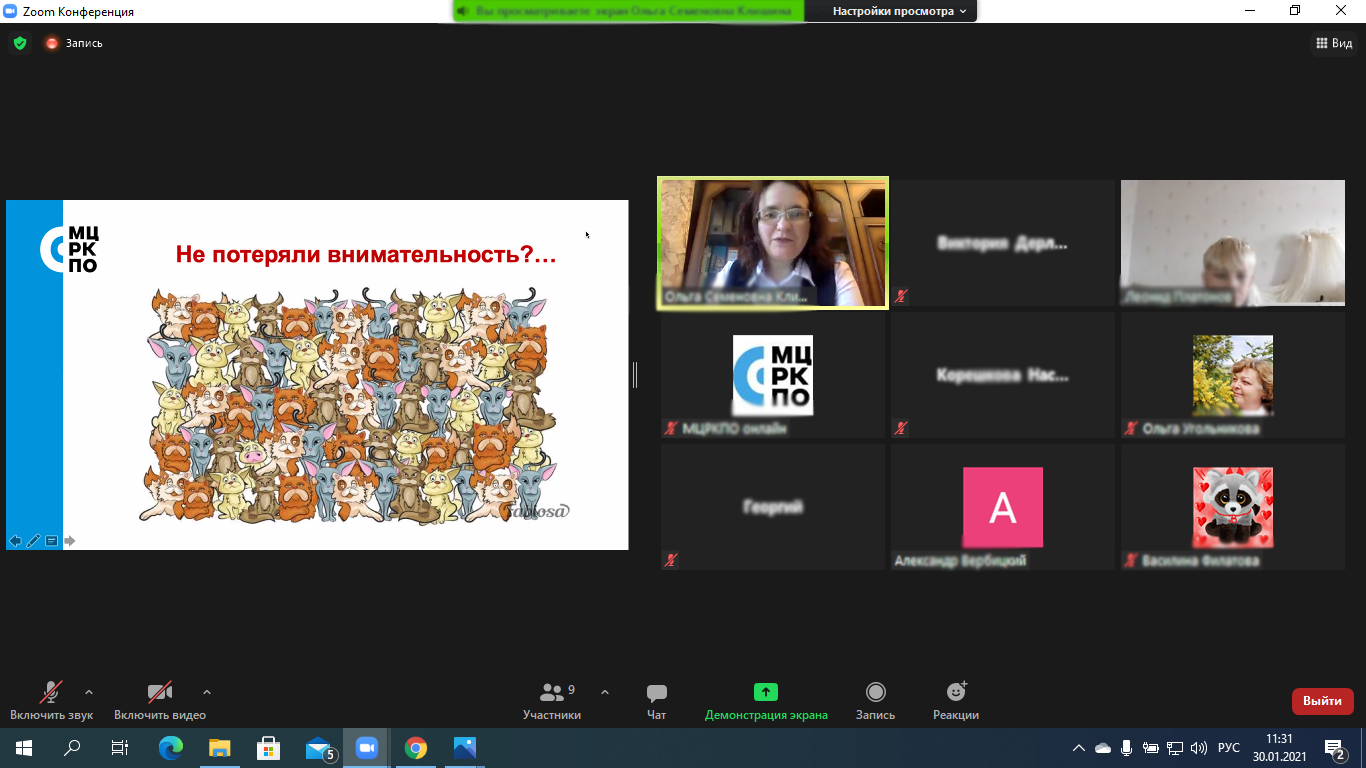Show hidden system tray icons
This screenshot has width=1366, height=768.
(x=1078, y=748)
